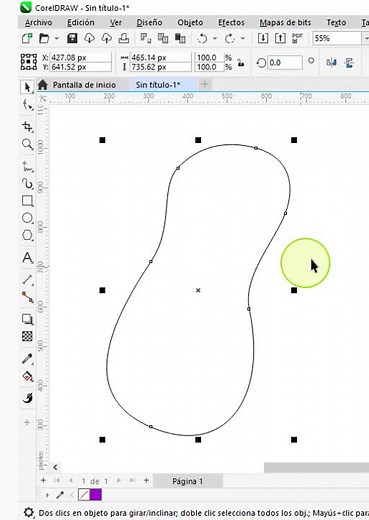
Task: Undo the last action
Action: [202, 39]
